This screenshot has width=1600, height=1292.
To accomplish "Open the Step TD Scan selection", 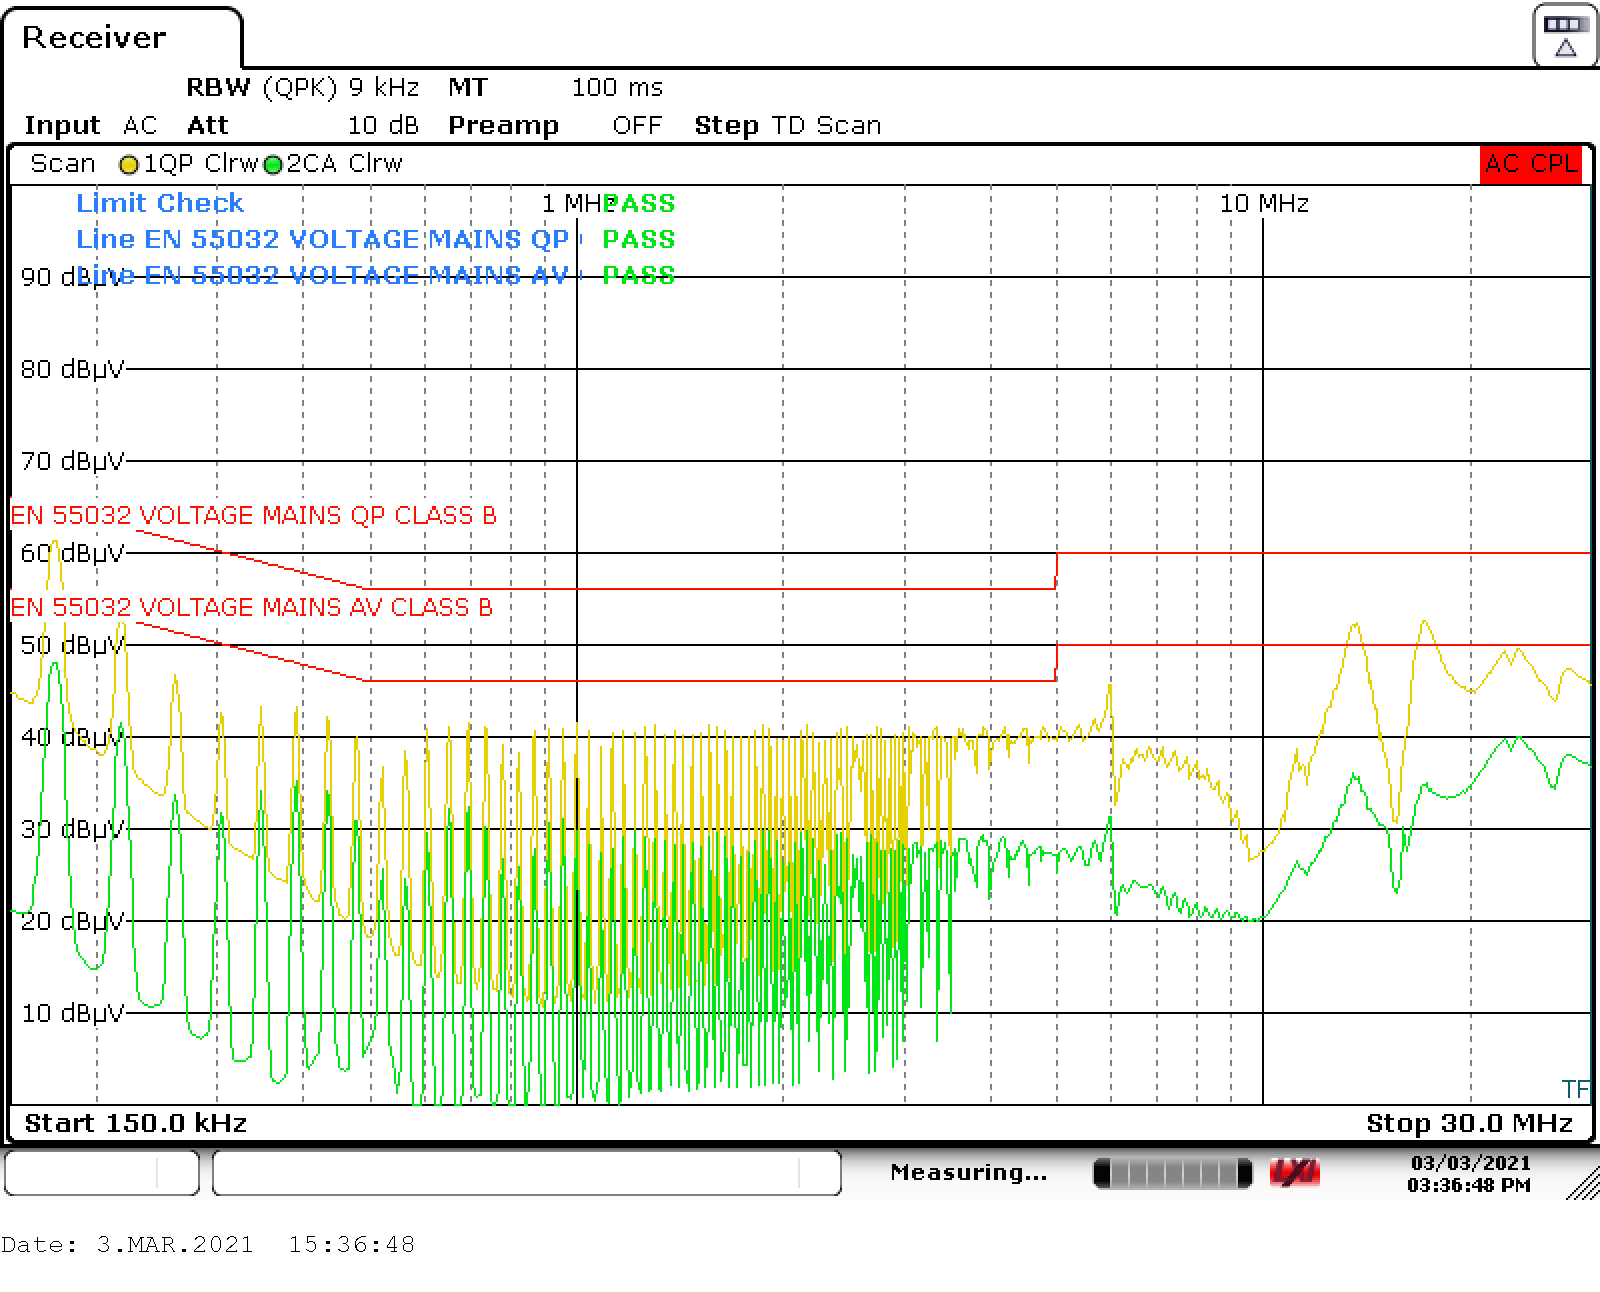I will click(x=787, y=125).
